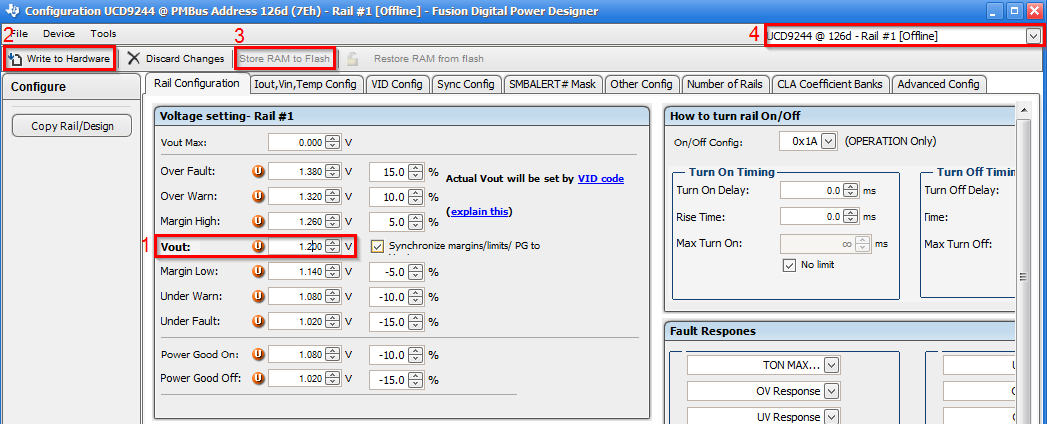This screenshot has width=1047, height=424.
Task: Click the stepper on Vout Max value
Action: pyautogui.click(x=333, y=142)
